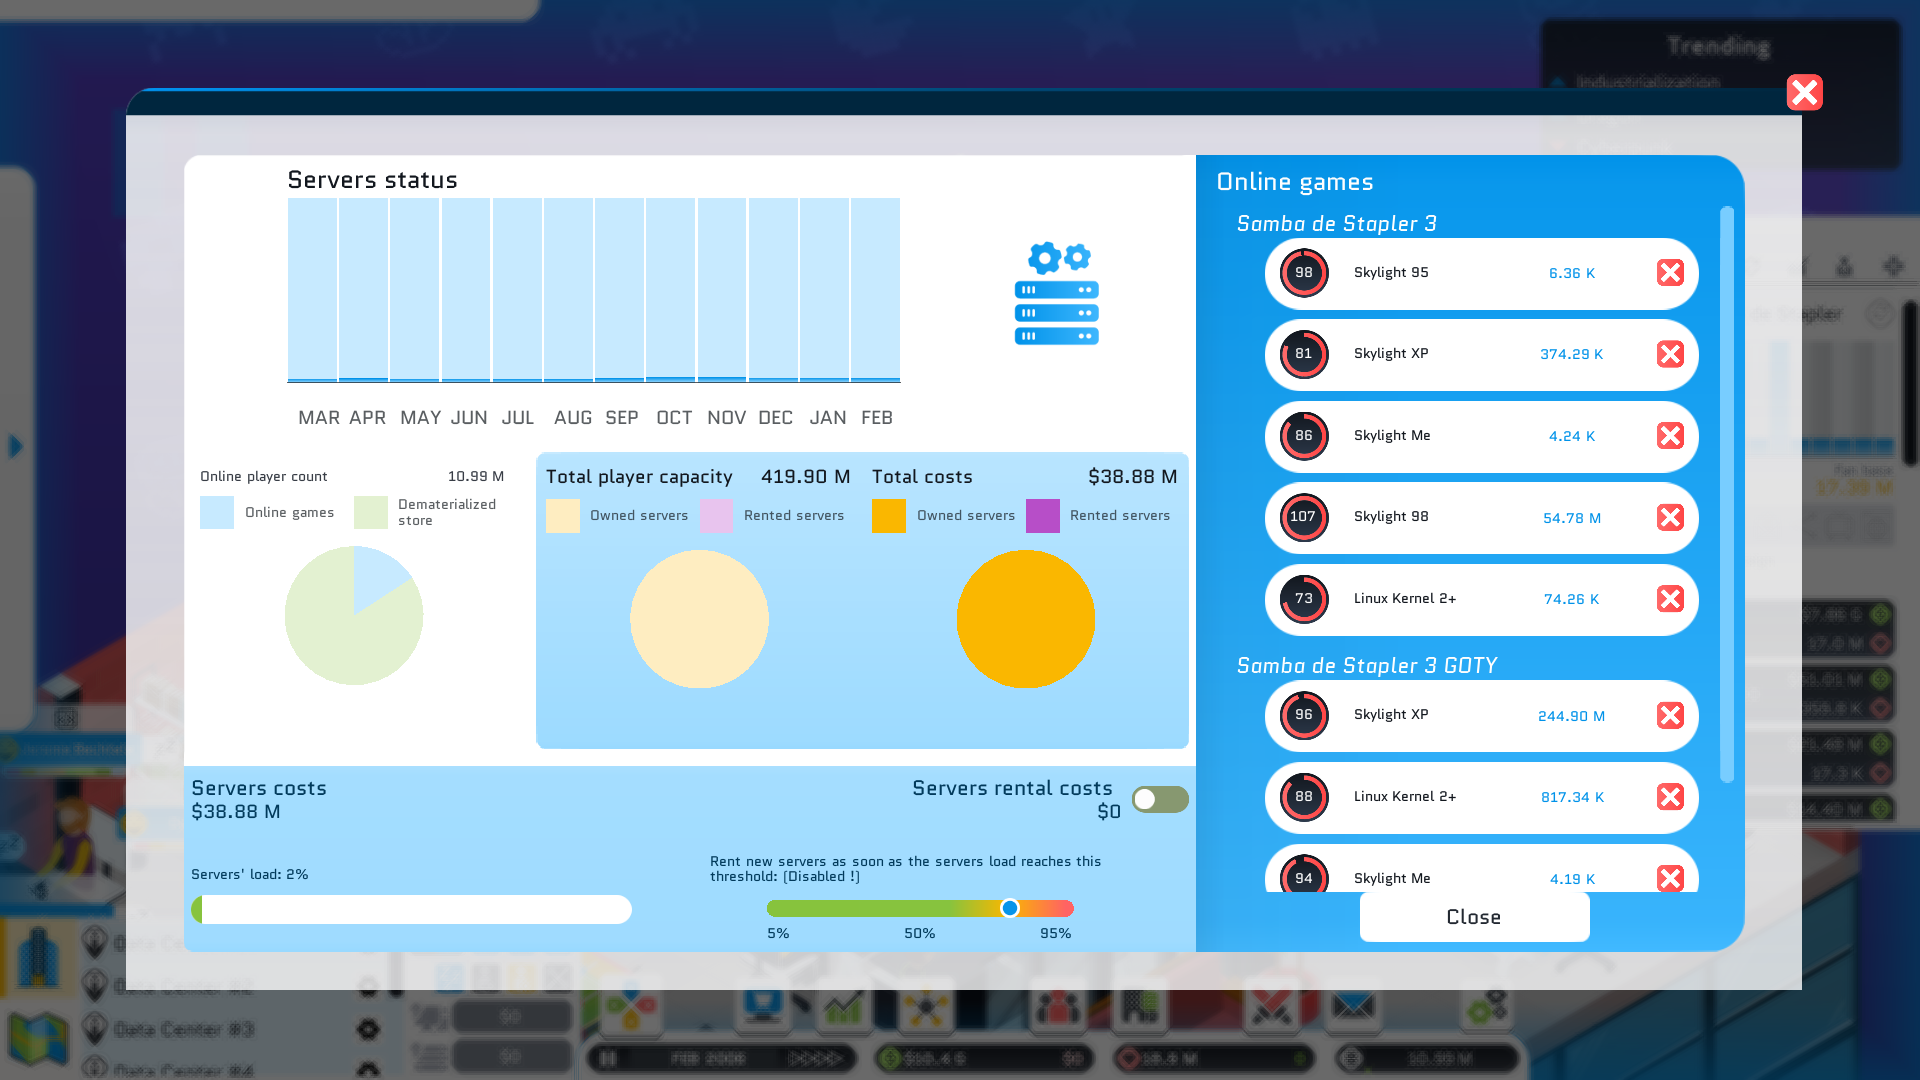Click the Owned servers capacity pie chart
Screen dimensions: 1920x1080
click(699, 619)
